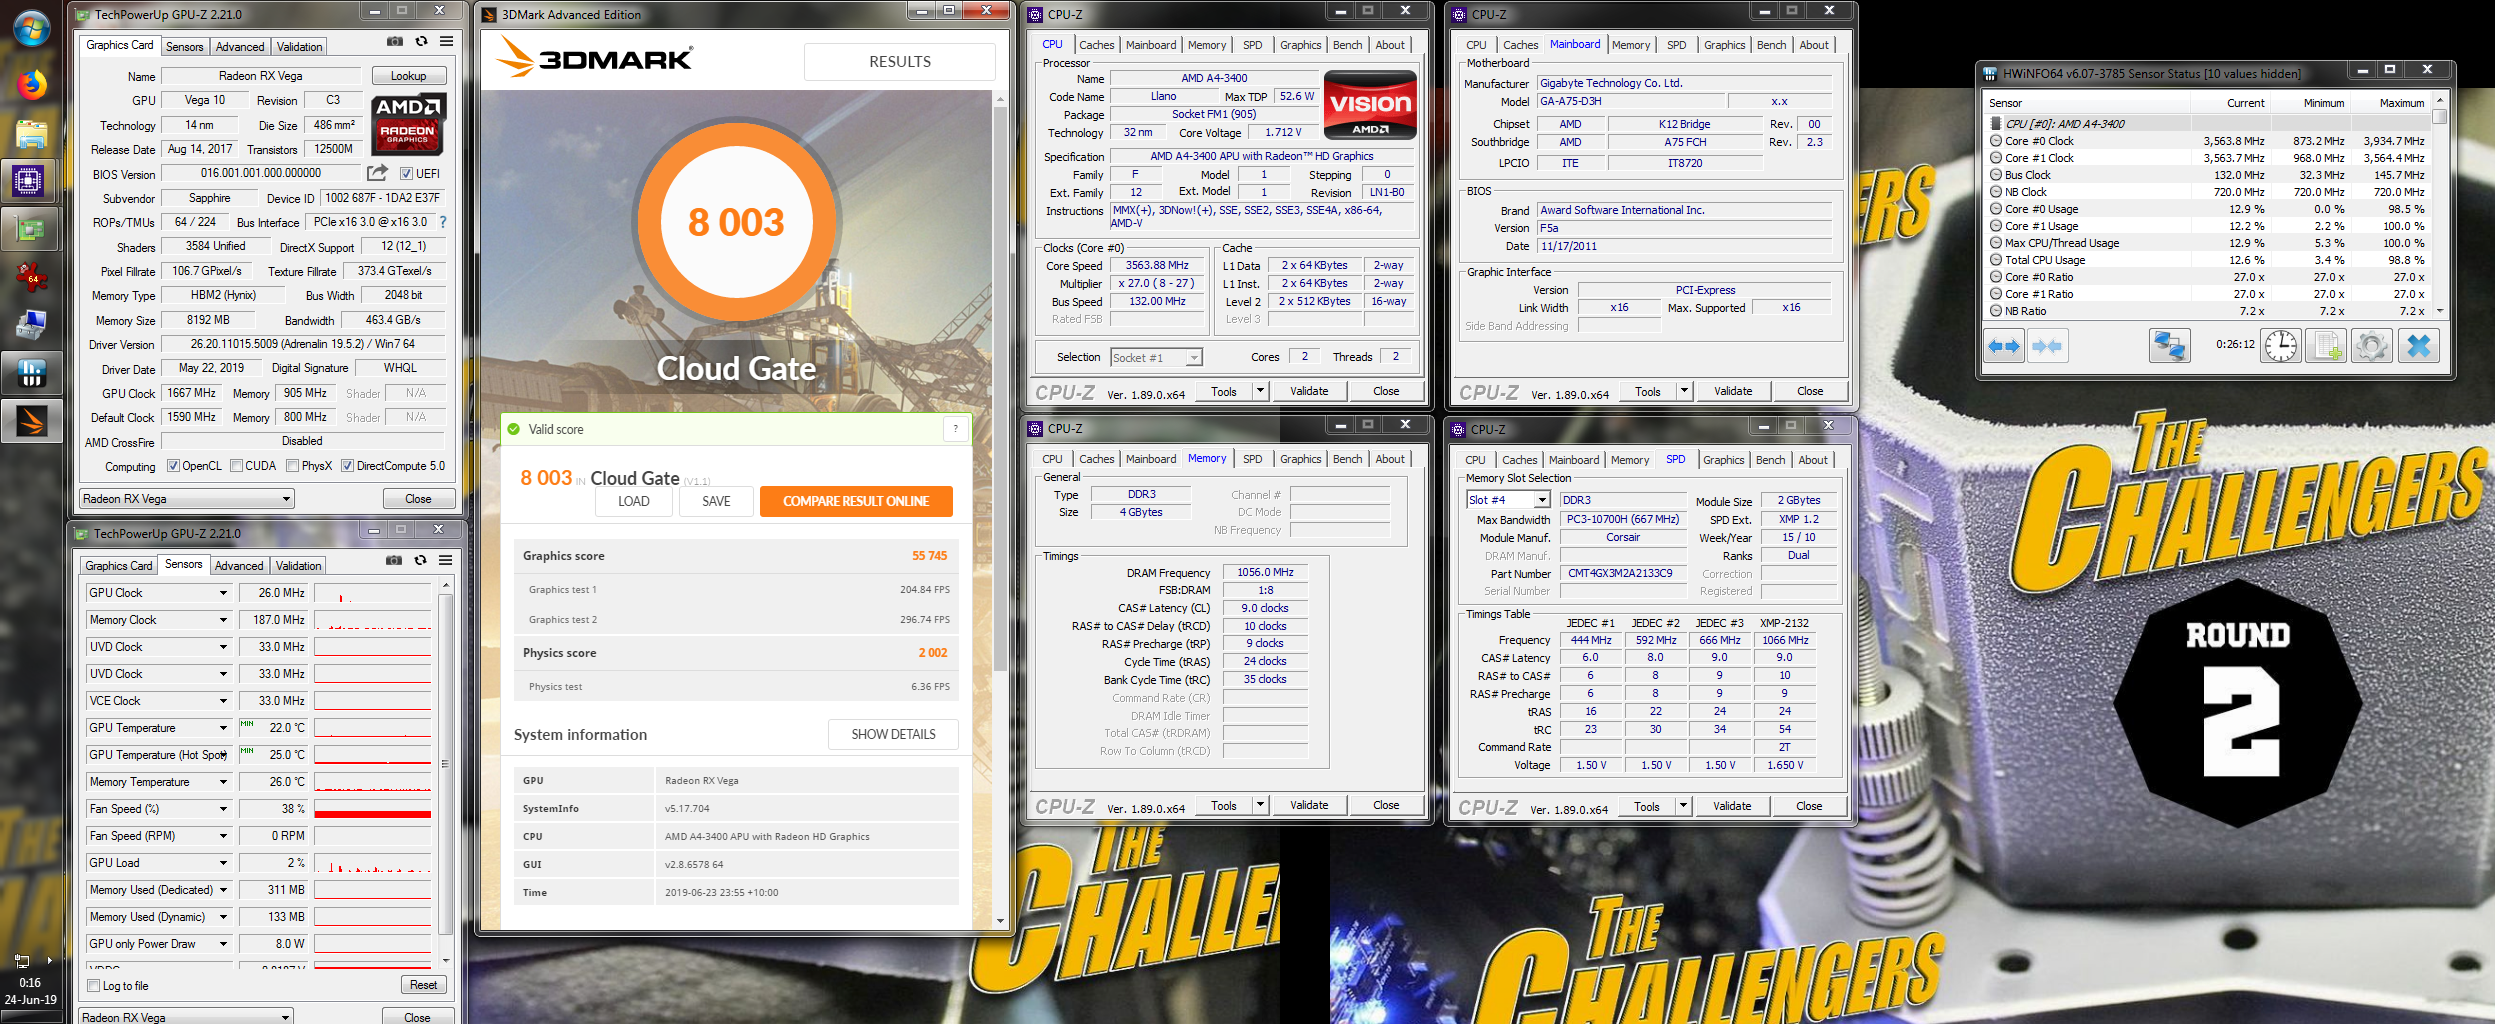Open Memory Clock sensor dropdown
Screen dimensions: 2495x1024
click(223, 620)
